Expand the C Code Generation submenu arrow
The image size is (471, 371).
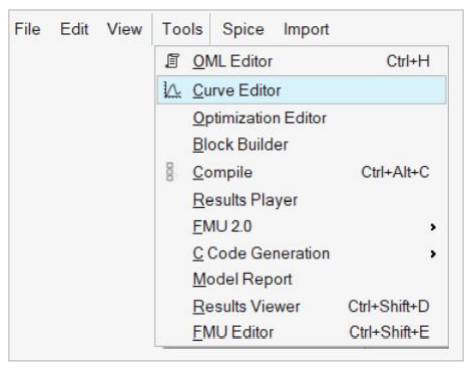point(433,254)
